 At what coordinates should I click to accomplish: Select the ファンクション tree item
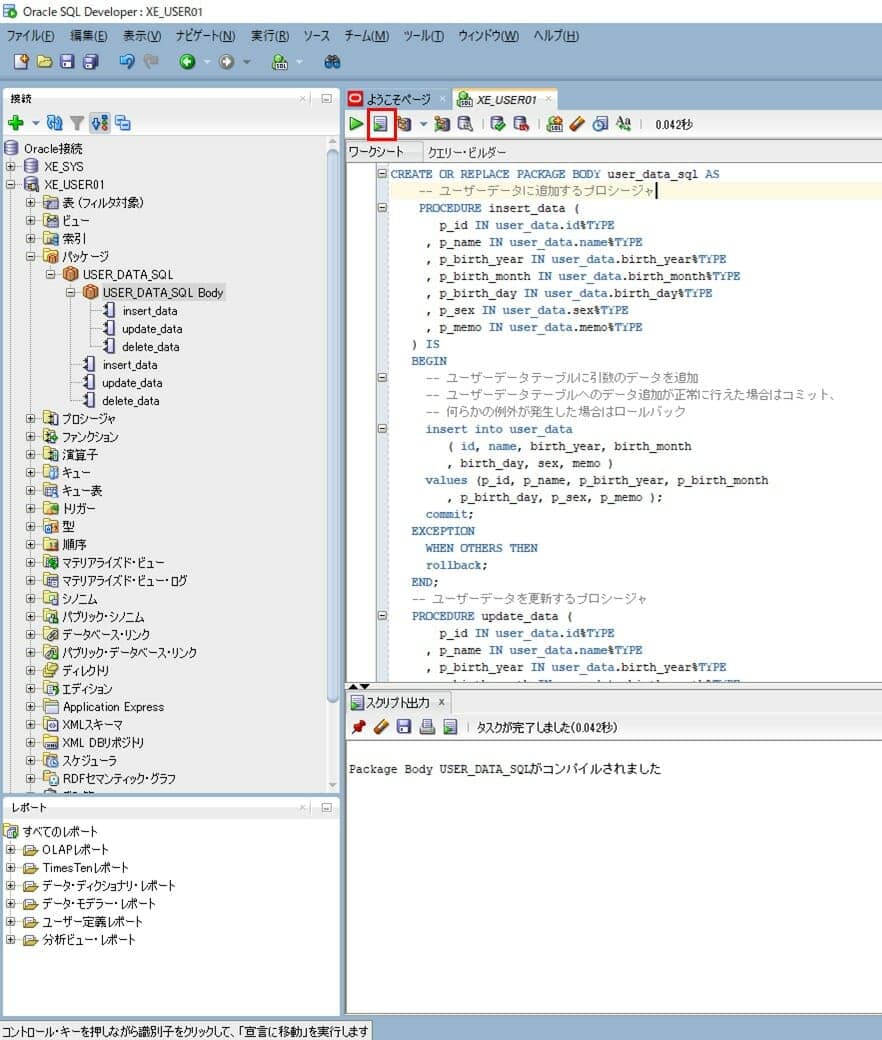(x=90, y=436)
